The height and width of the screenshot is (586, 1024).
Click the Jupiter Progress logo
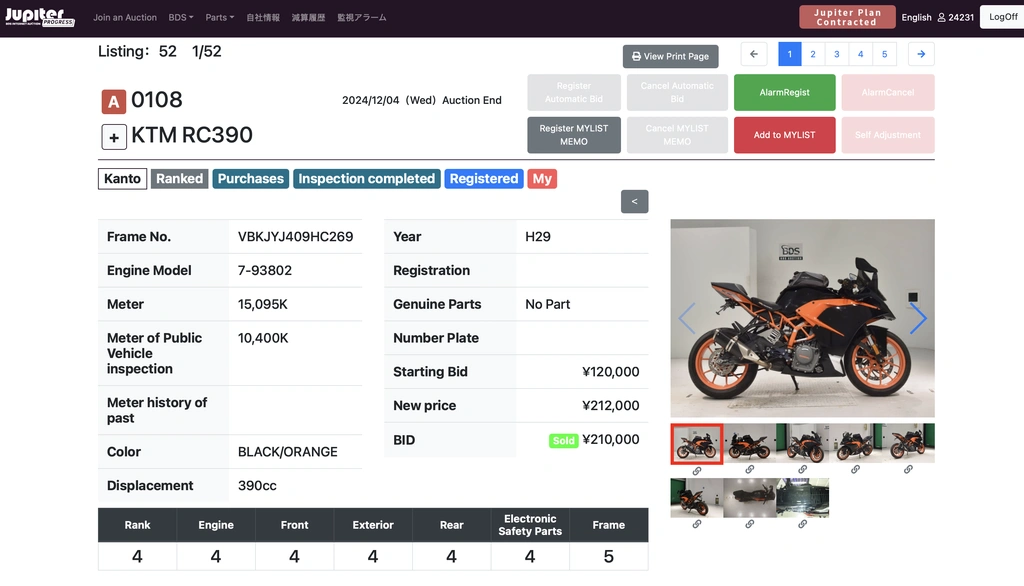[40, 17]
